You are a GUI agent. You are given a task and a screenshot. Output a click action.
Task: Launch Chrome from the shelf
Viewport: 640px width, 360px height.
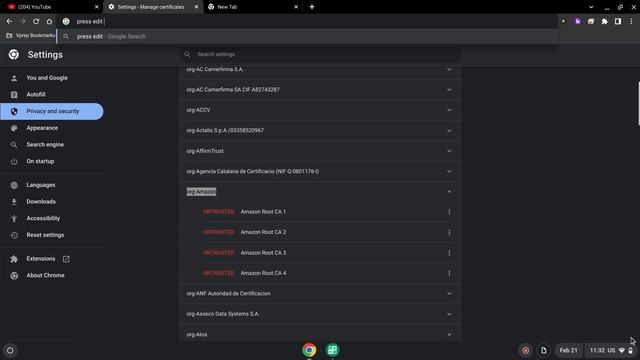click(x=309, y=350)
